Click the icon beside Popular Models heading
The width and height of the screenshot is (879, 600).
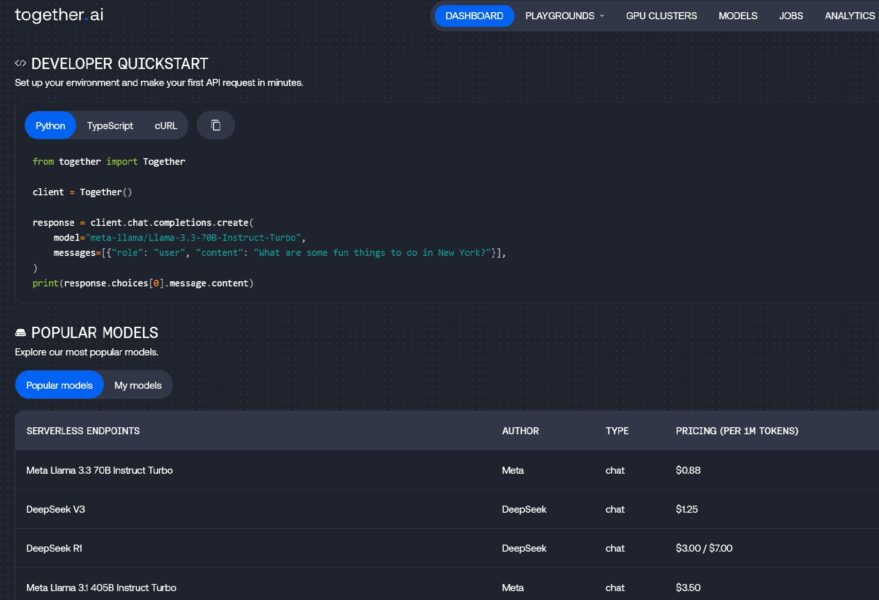[x=20, y=333]
